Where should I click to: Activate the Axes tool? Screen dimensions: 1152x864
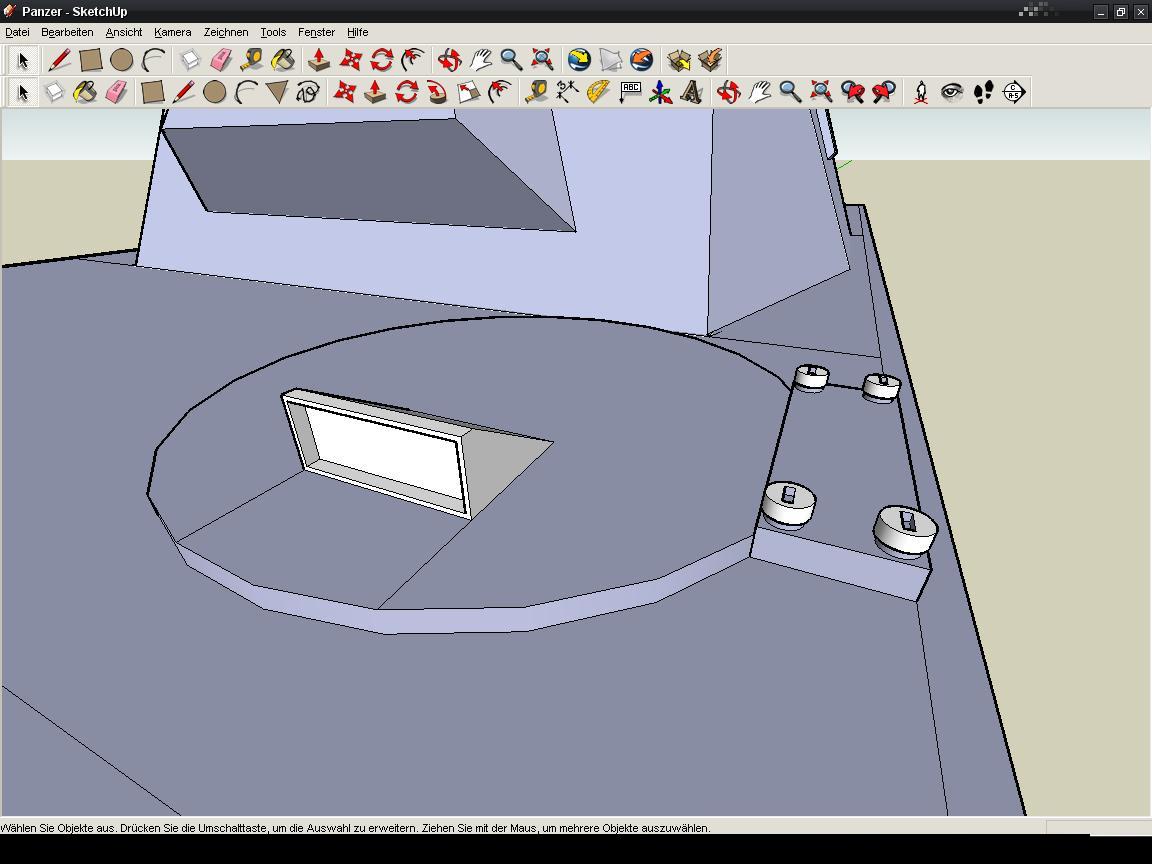(x=661, y=93)
